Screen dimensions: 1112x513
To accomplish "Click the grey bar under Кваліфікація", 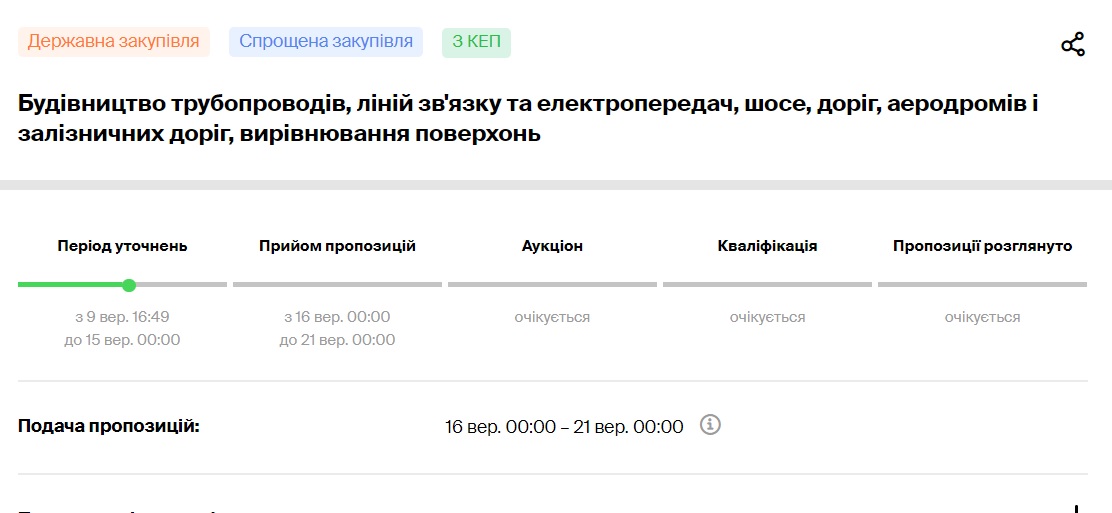I will (x=767, y=285).
